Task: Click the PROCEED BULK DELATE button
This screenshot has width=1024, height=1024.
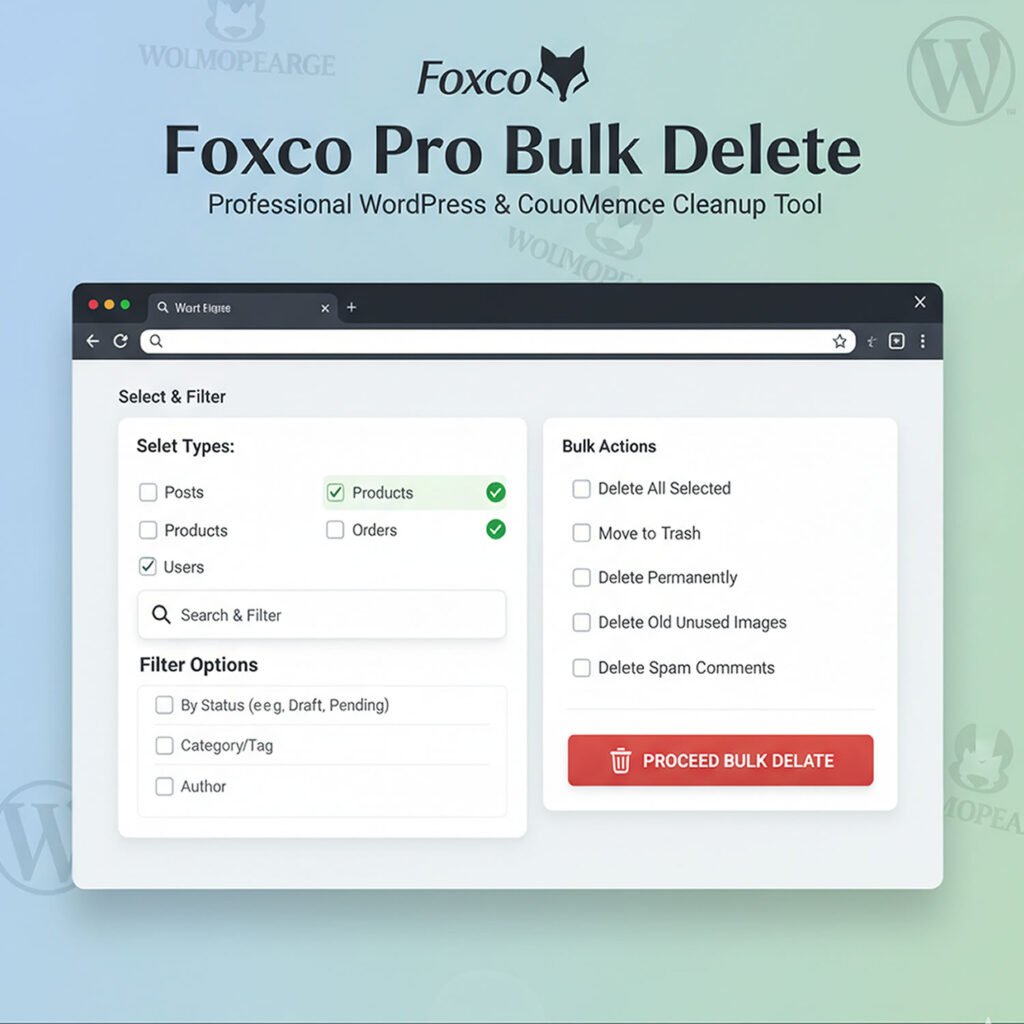Action: (x=720, y=760)
